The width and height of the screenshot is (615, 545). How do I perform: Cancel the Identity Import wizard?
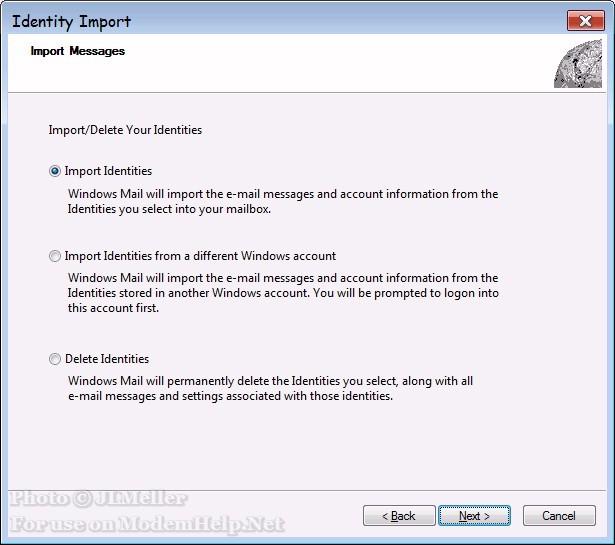pos(559,516)
